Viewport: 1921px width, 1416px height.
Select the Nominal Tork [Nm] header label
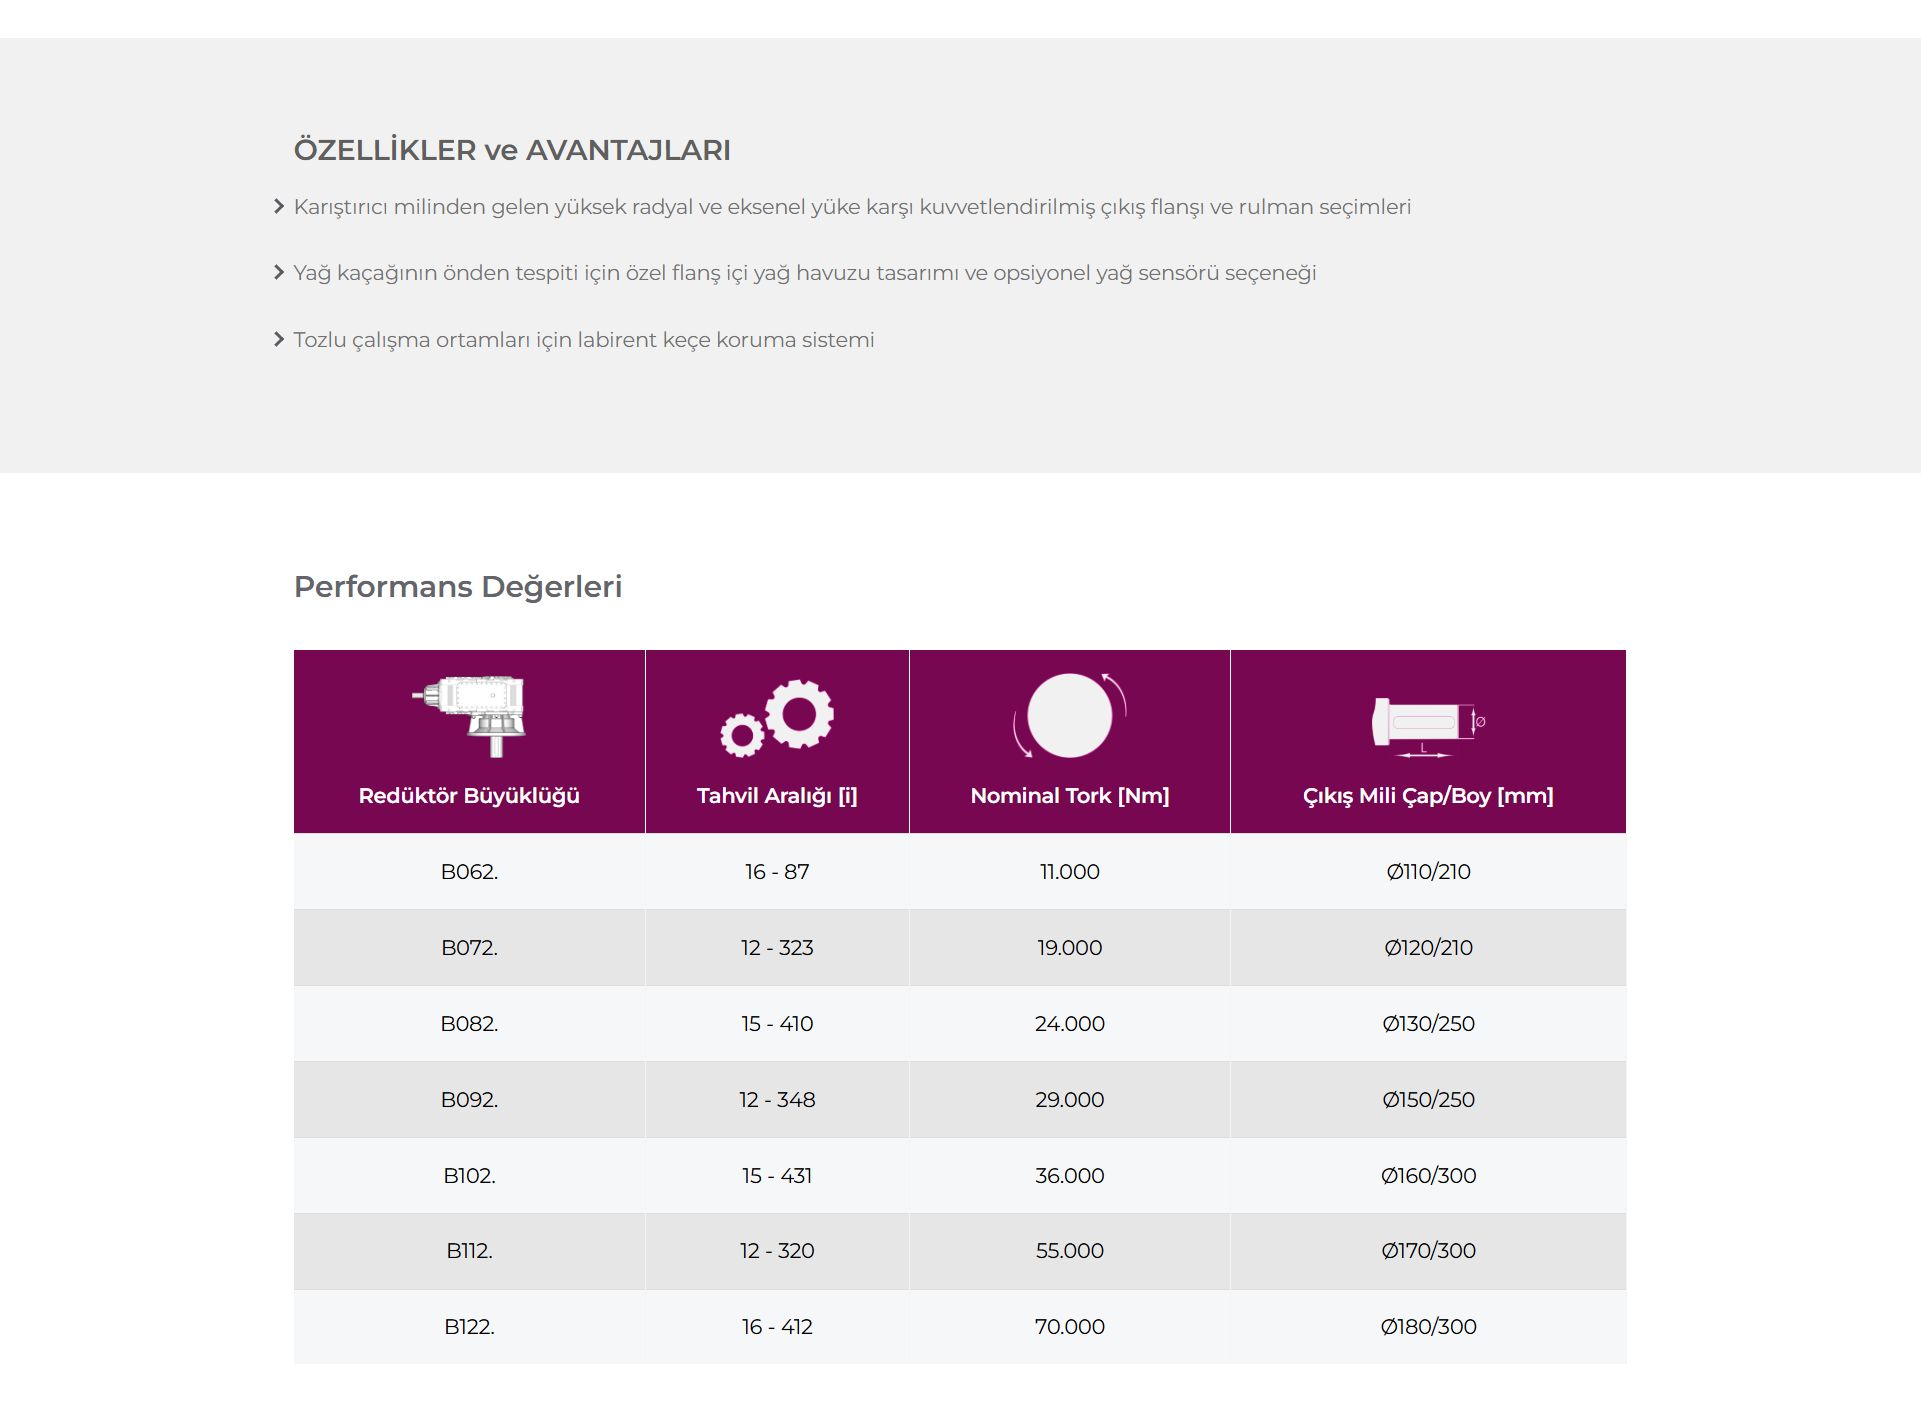[x=1070, y=796]
